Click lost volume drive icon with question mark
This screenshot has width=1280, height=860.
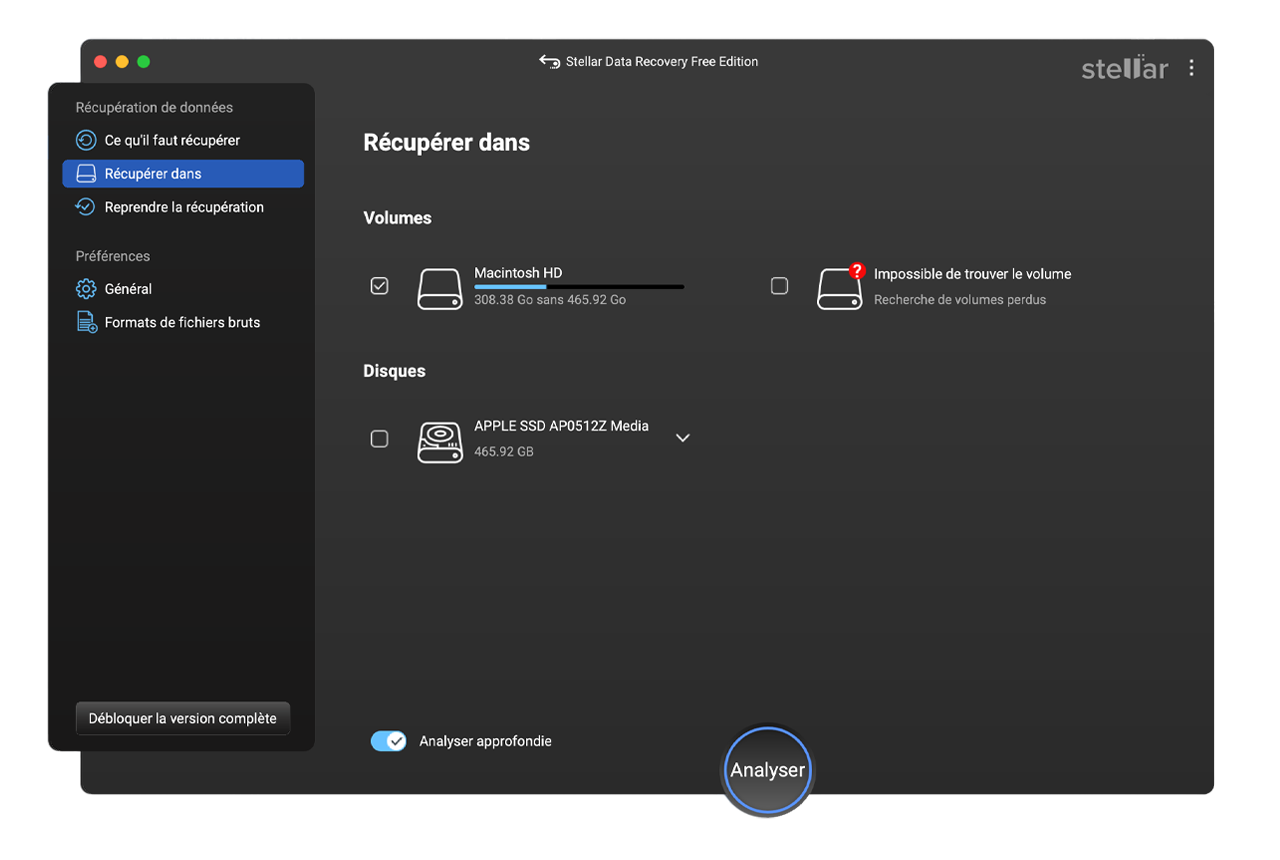pyautogui.click(x=840, y=287)
